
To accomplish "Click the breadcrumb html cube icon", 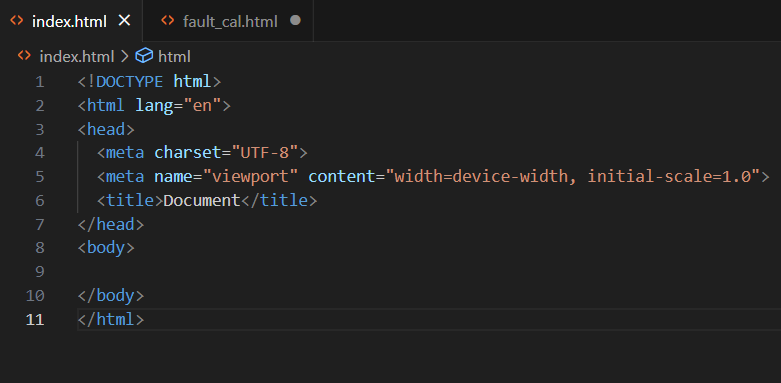I will pyautogui.click(x=144, y=56).
